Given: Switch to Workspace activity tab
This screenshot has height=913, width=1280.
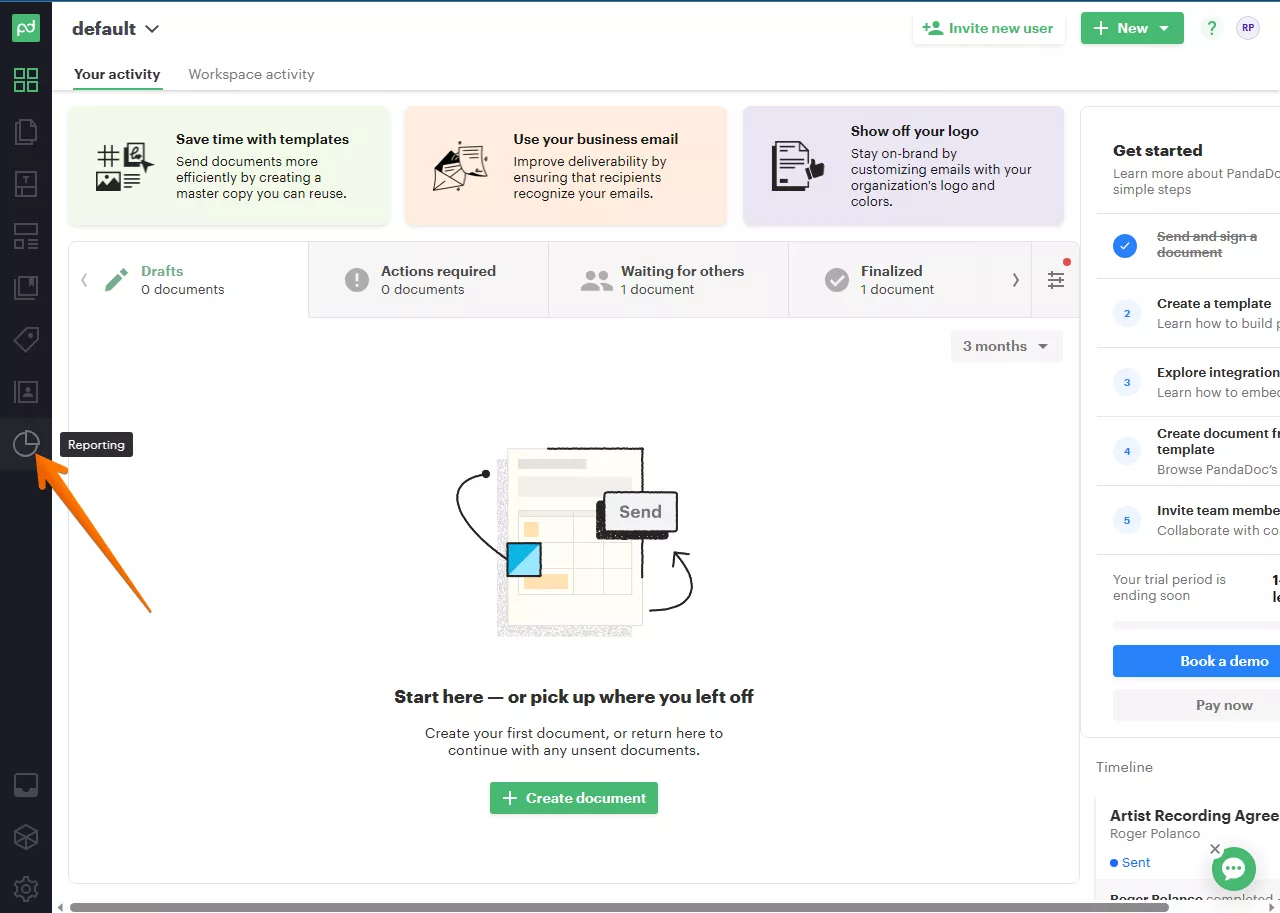Looking at the screenshot, I should 251,74.
